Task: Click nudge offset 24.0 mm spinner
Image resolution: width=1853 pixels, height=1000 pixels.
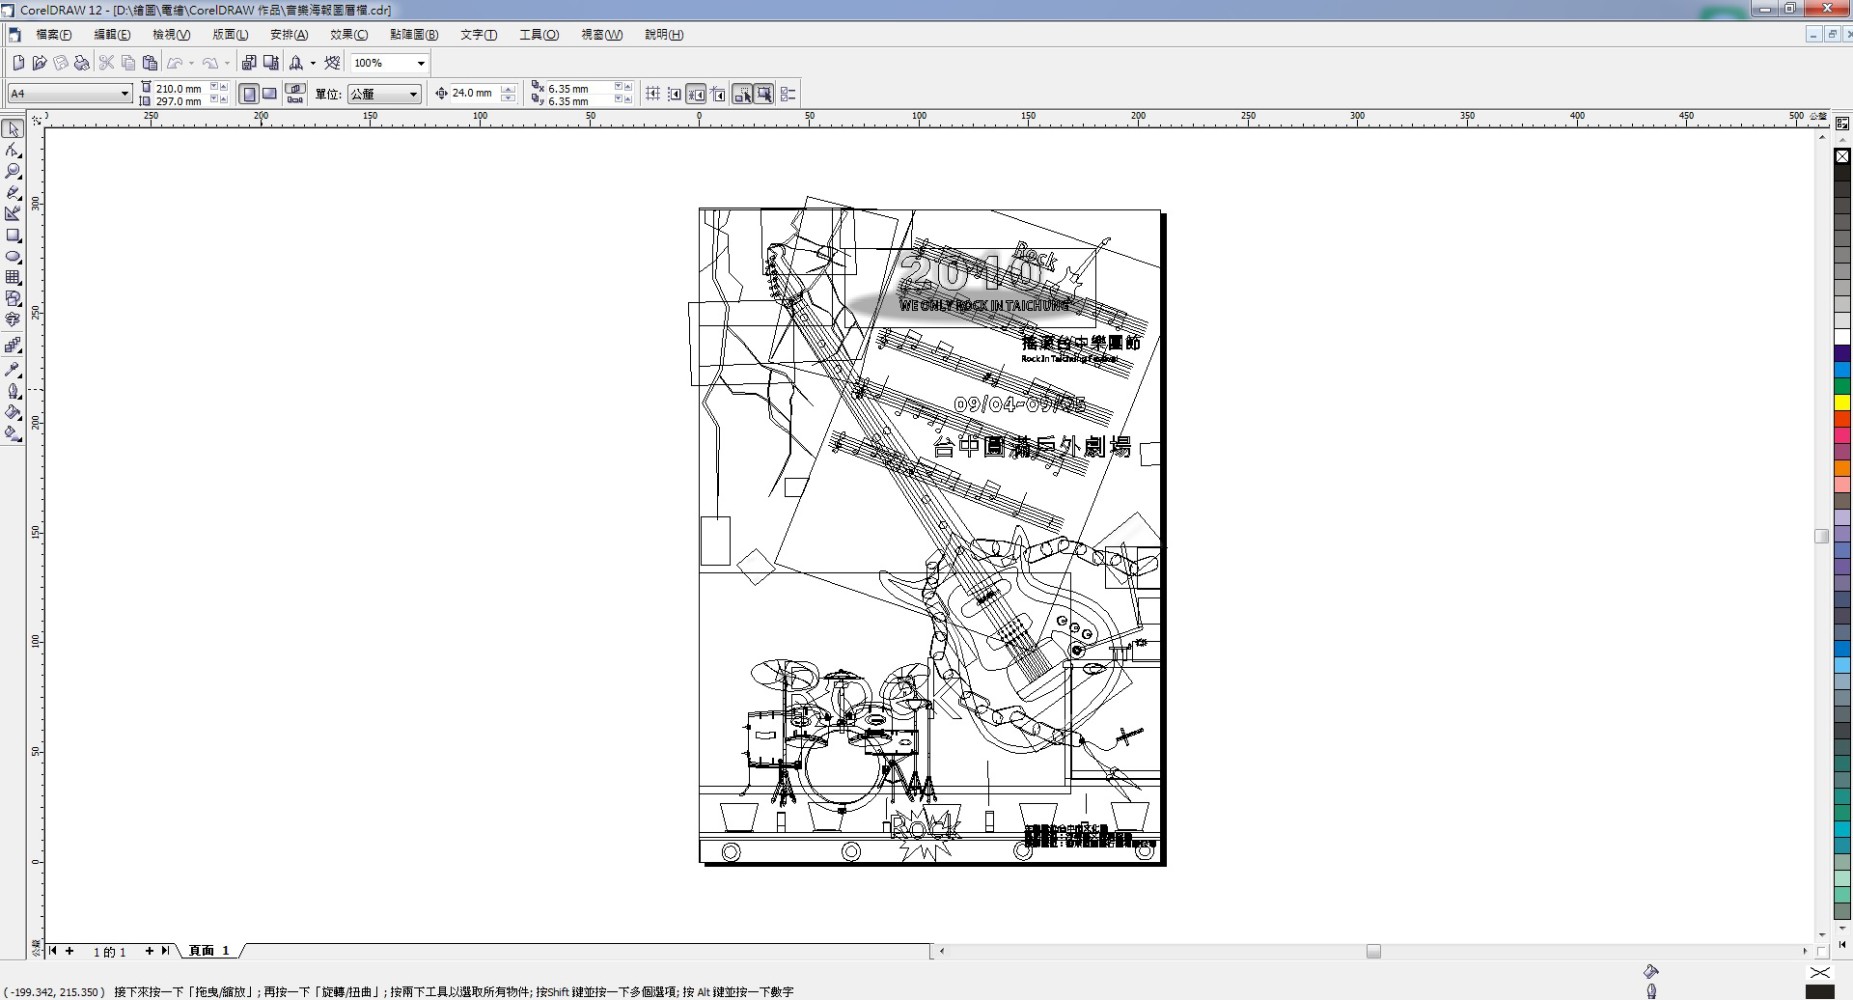Action: pyautogui.click(x=509, y=94)
